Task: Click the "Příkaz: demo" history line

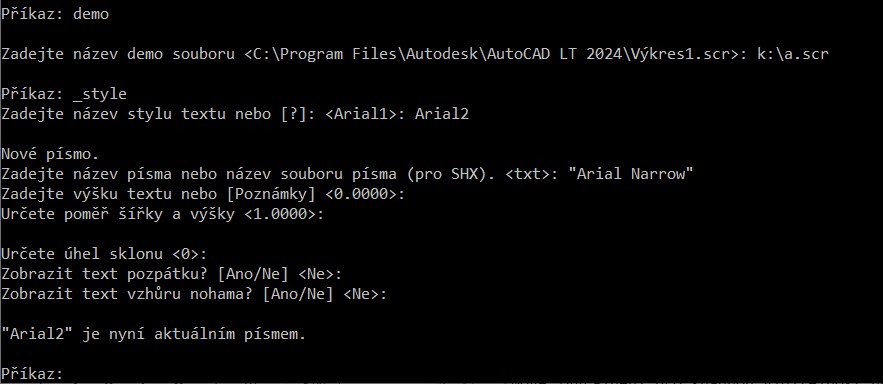Action: coord(55,14)
